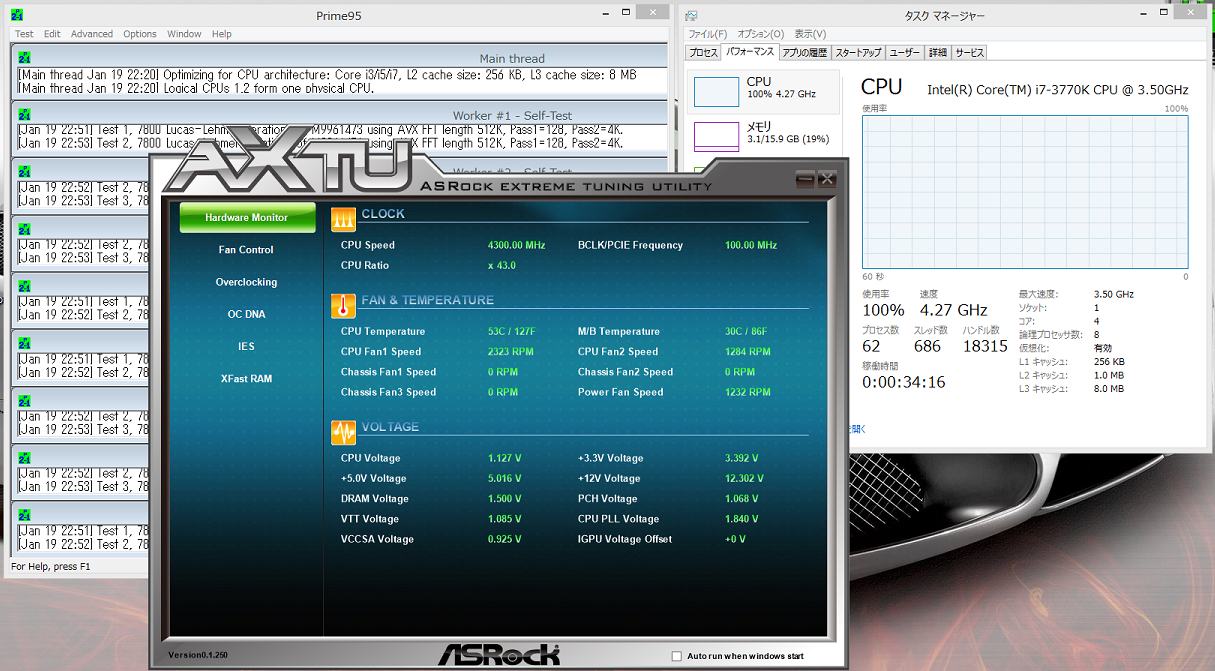Screen dimensions: 1215x671
Task: Switch to the プロセス tab in Task Manager
Action: [x=703, y=52]
